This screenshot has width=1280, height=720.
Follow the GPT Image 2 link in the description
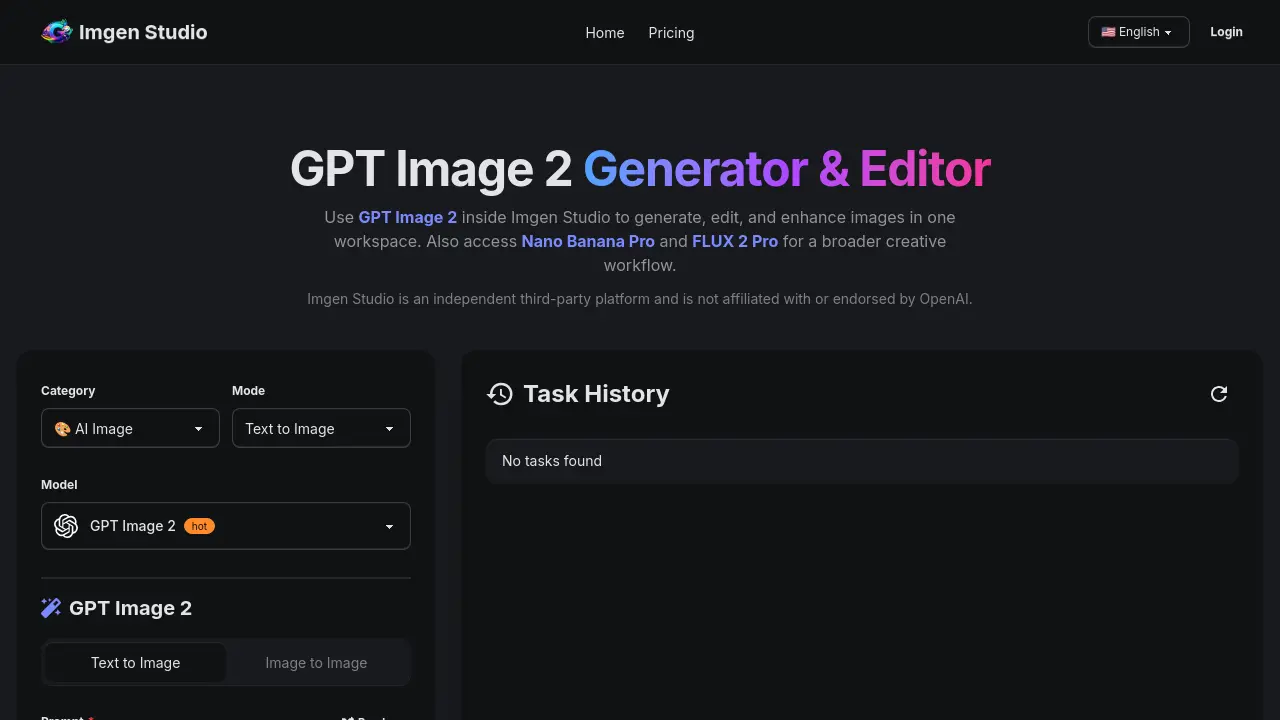408,217
